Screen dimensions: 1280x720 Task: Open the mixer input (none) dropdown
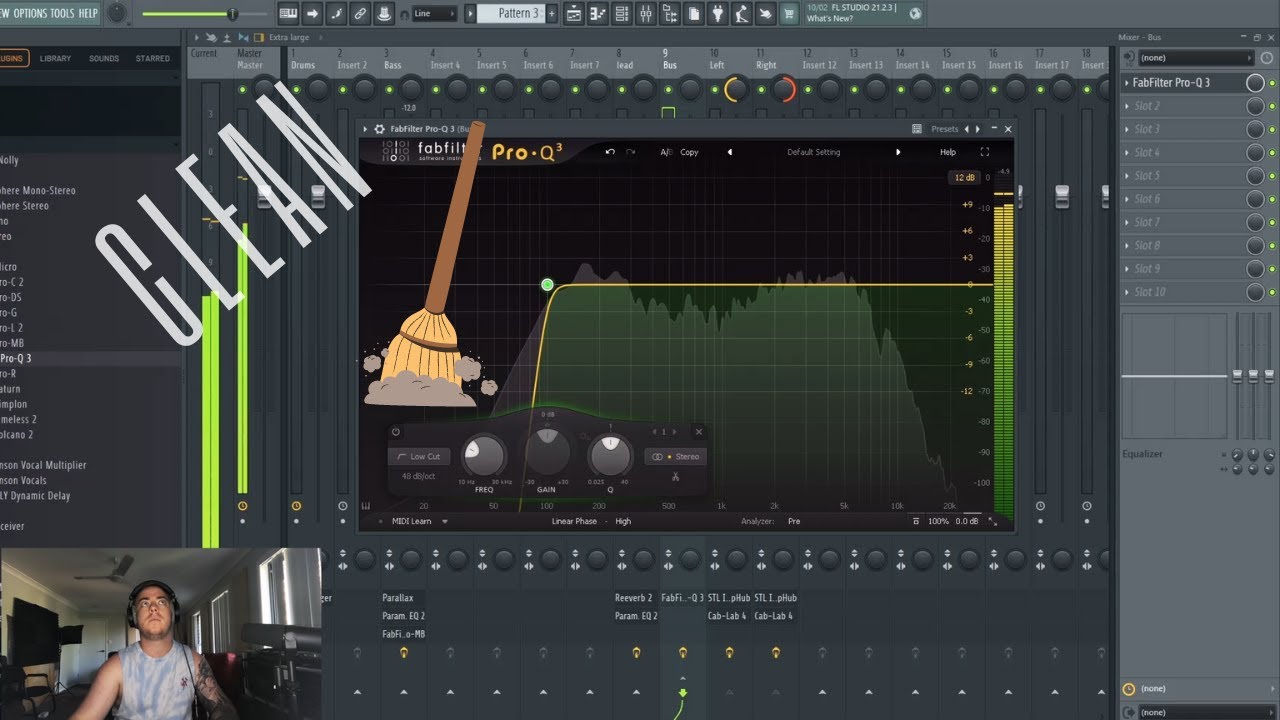point(1196,58)
